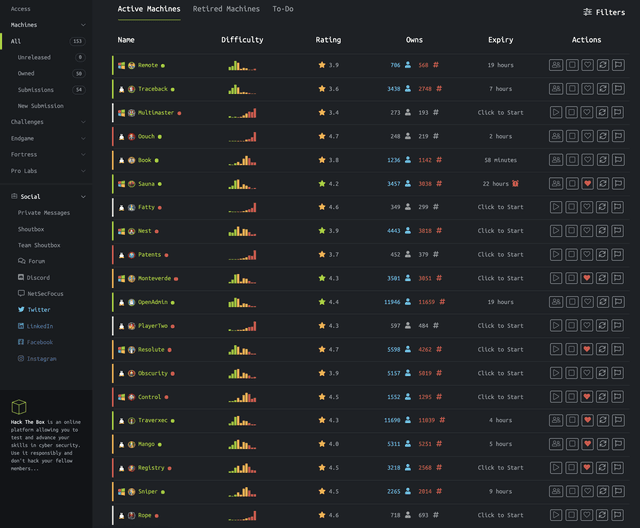Click the review flag icon for Ouch

(x=619, y=136)
